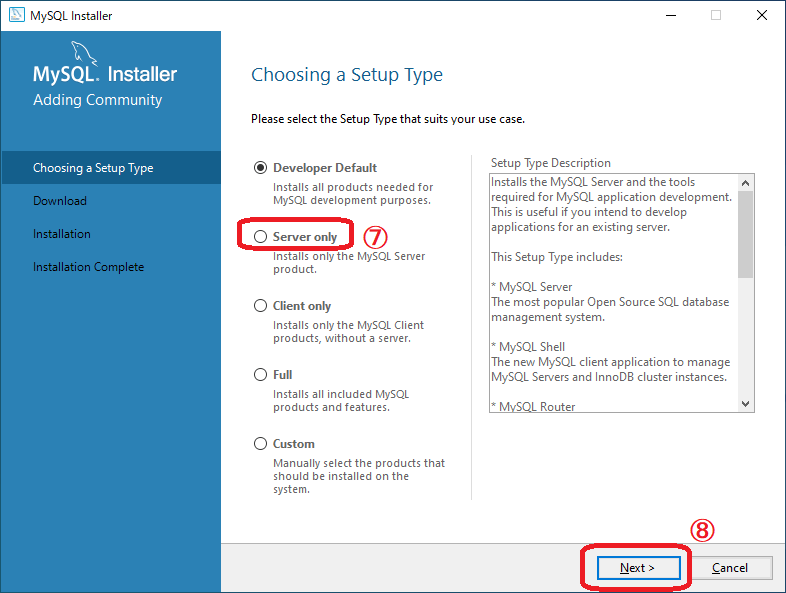Click 'Installs all products needed for' description
786x593 pixels.
coord(353,187)
